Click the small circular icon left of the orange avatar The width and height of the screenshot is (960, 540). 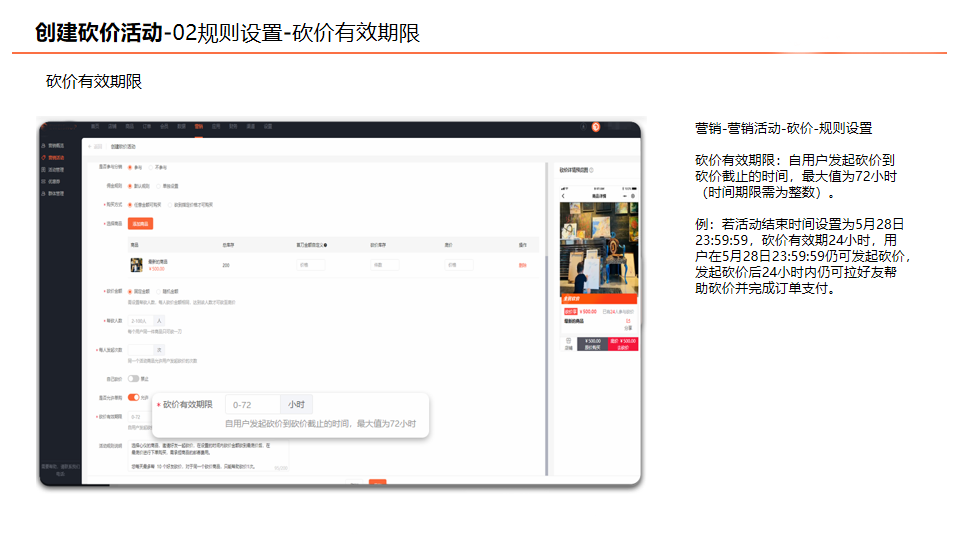(x=583, y=127)
